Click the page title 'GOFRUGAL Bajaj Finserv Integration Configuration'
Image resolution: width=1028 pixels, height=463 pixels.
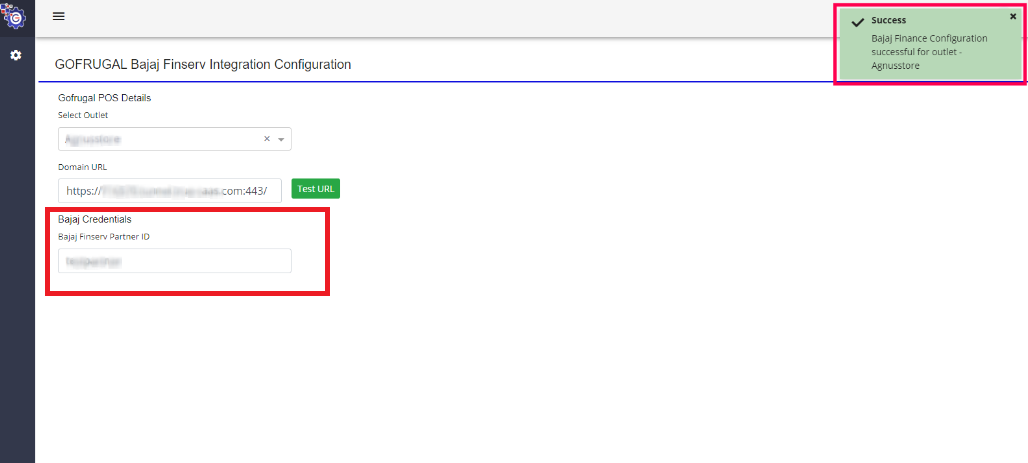[203, 64]
